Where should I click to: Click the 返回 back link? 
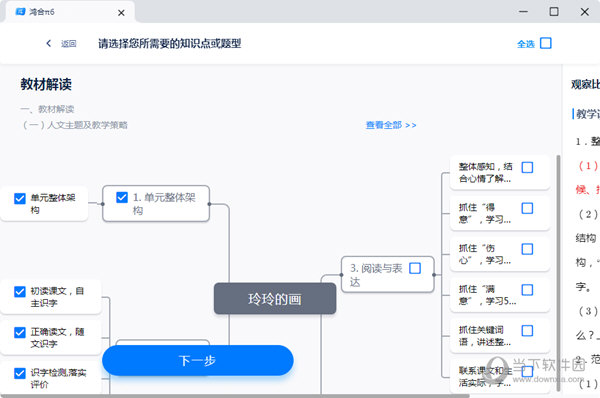click(x=68, y=44)
